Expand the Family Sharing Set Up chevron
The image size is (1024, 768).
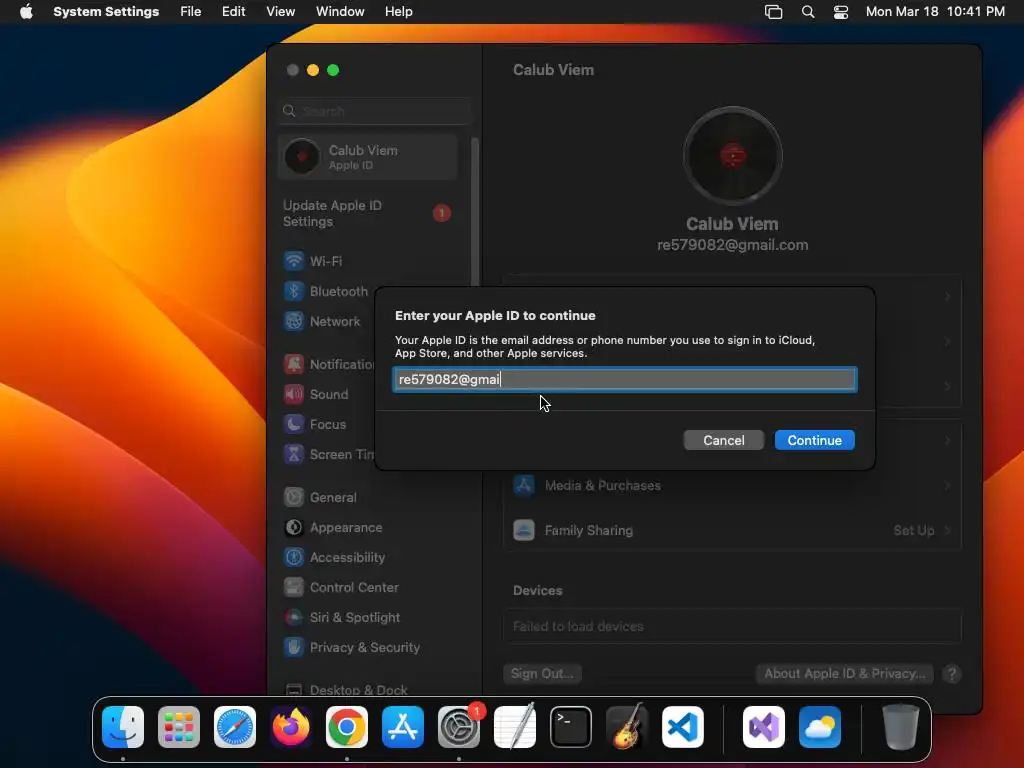[x=948, y=530]
